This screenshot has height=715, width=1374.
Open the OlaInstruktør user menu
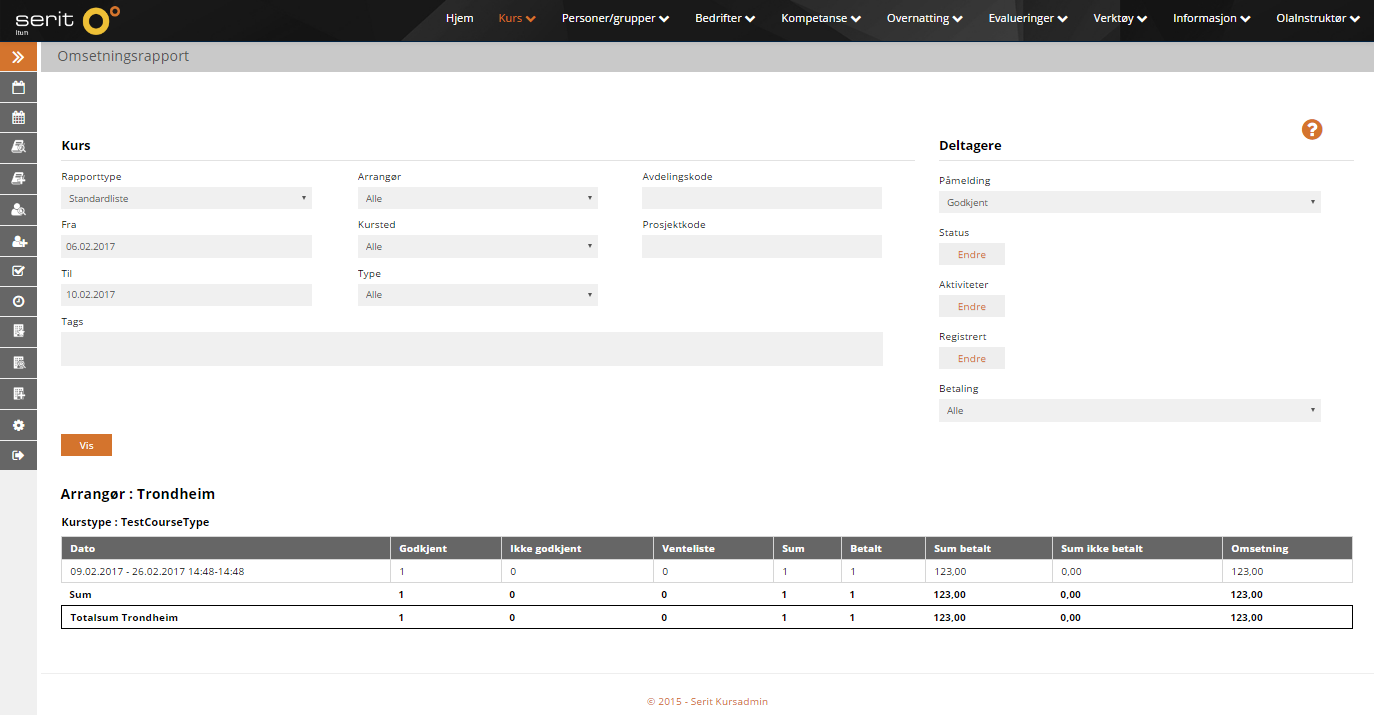click(1317, 18)
